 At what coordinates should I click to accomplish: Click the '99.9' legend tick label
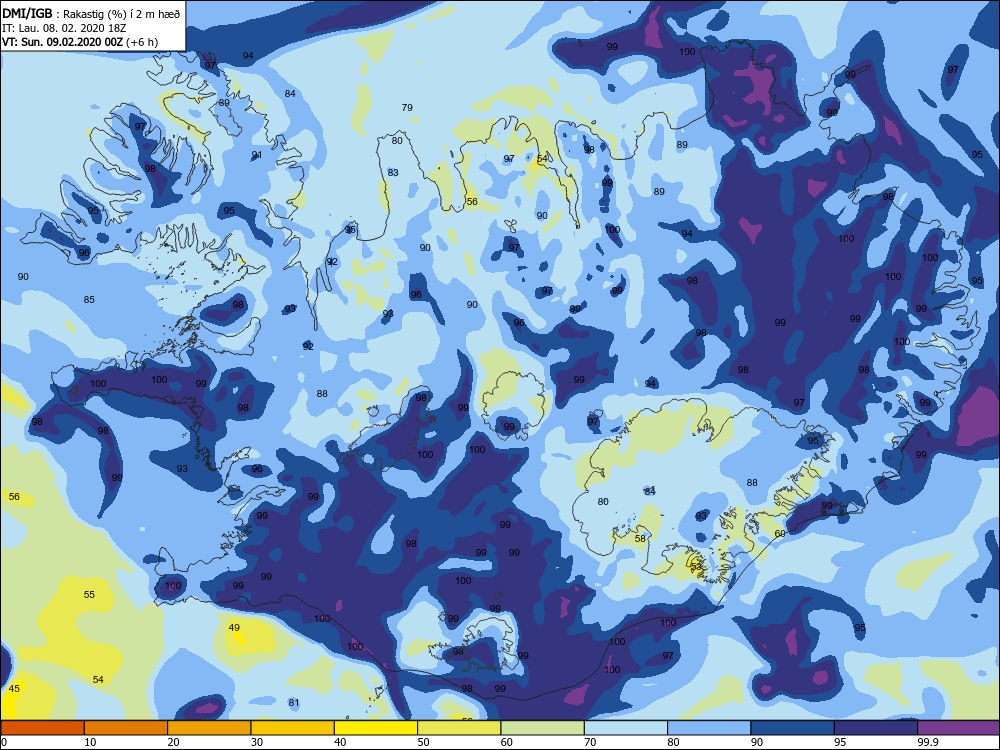pos(927,742)
